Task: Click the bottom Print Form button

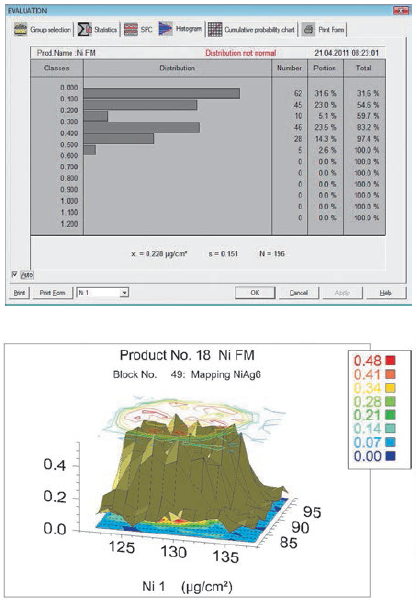Action: pyautogui.click(x=52, y=293)
